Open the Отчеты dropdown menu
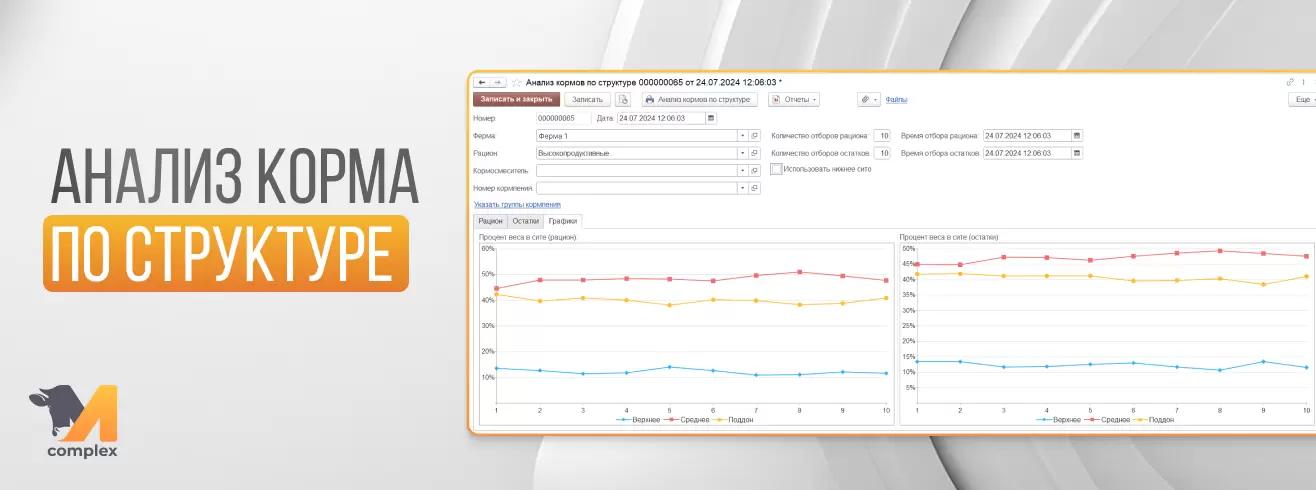The height and width of the screenshot is (490, 1316). (794, 100)
